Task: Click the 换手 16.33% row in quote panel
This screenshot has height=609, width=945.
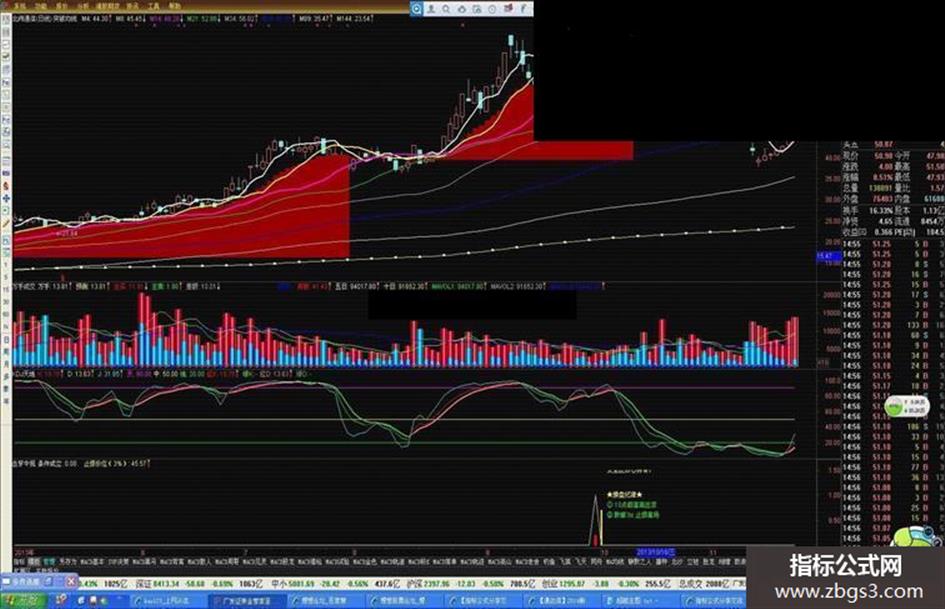Action: click(x=868, y=210)
